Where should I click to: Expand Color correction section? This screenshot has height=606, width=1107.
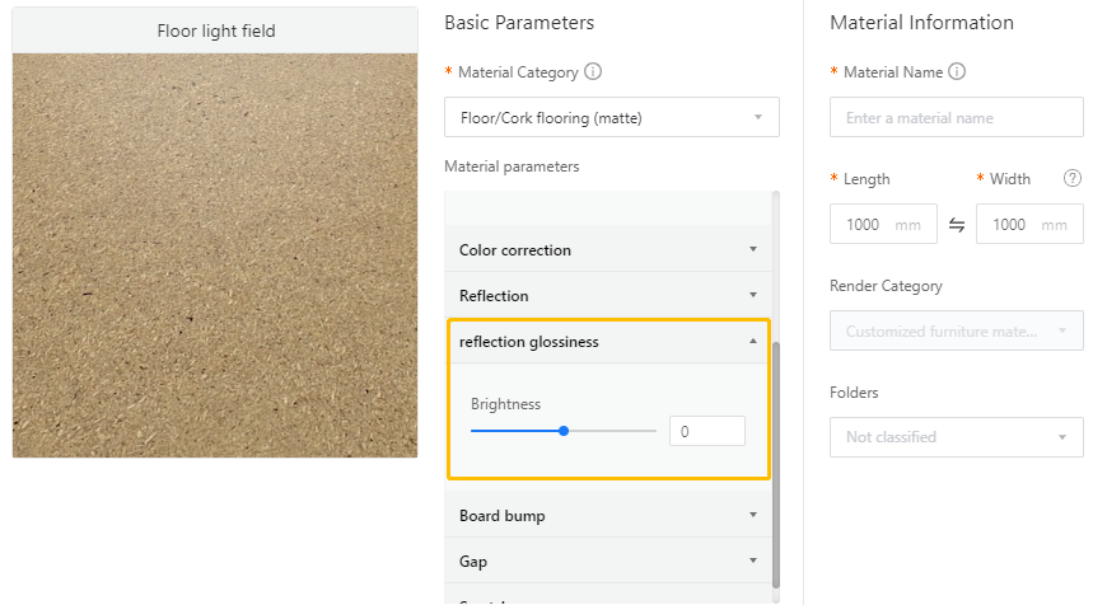pyautogui.click(x=608, y=250)
